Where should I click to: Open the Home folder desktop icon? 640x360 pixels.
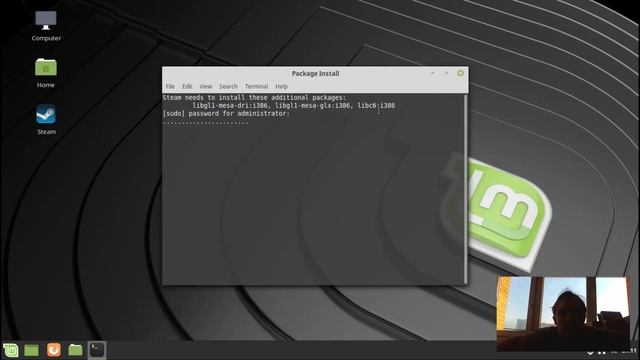[46, 73]
